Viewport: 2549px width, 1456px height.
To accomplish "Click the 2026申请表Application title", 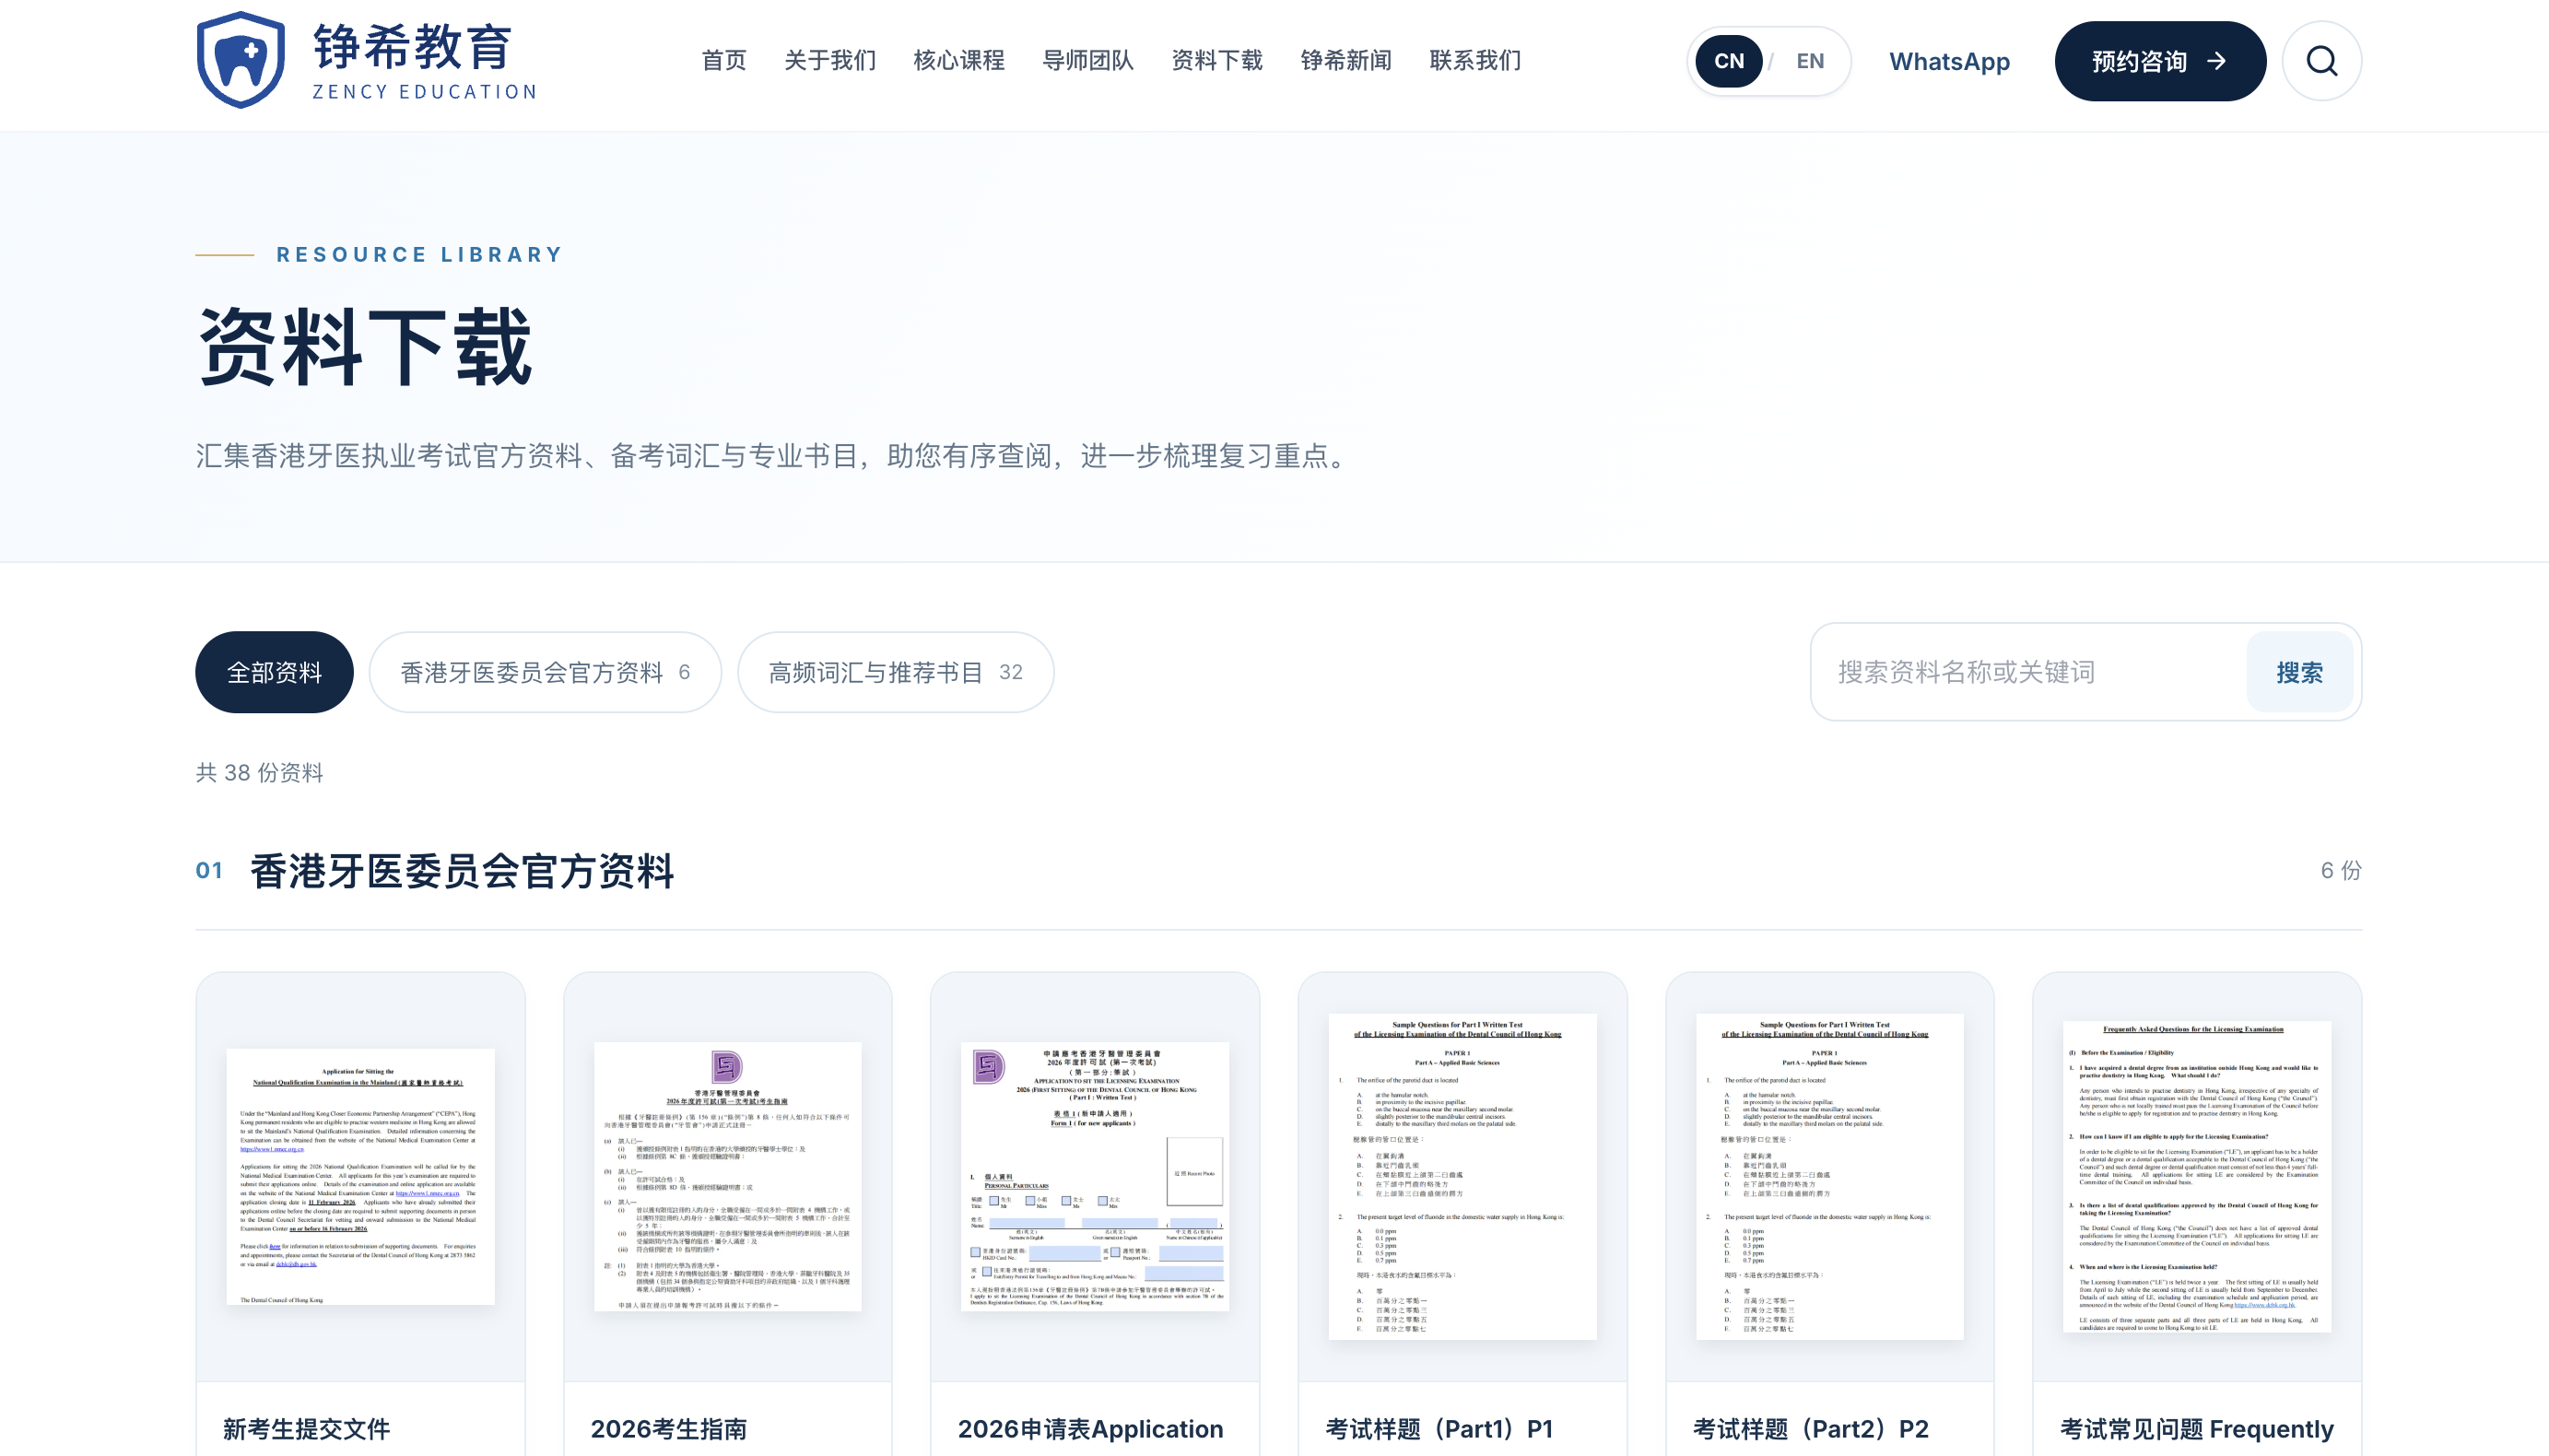I will [1090, 1429].
